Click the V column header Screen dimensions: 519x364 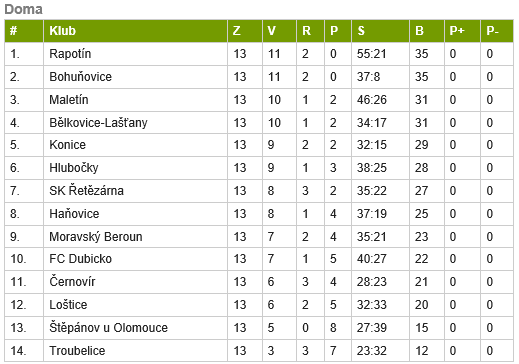pos(271,31)
